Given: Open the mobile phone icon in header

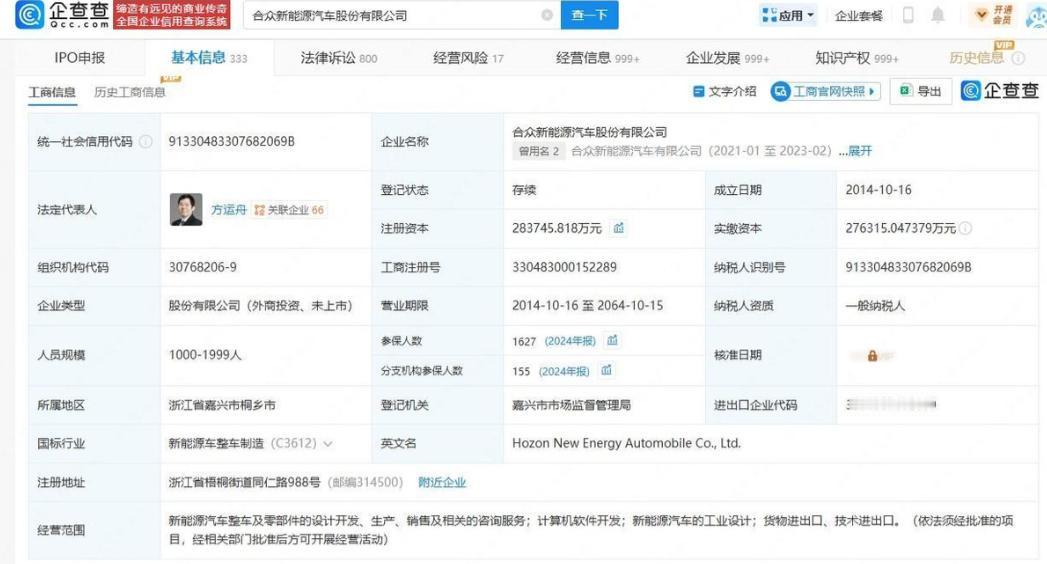Looking at the screenshot, I should pyautogui.click(x=908, y=15).
